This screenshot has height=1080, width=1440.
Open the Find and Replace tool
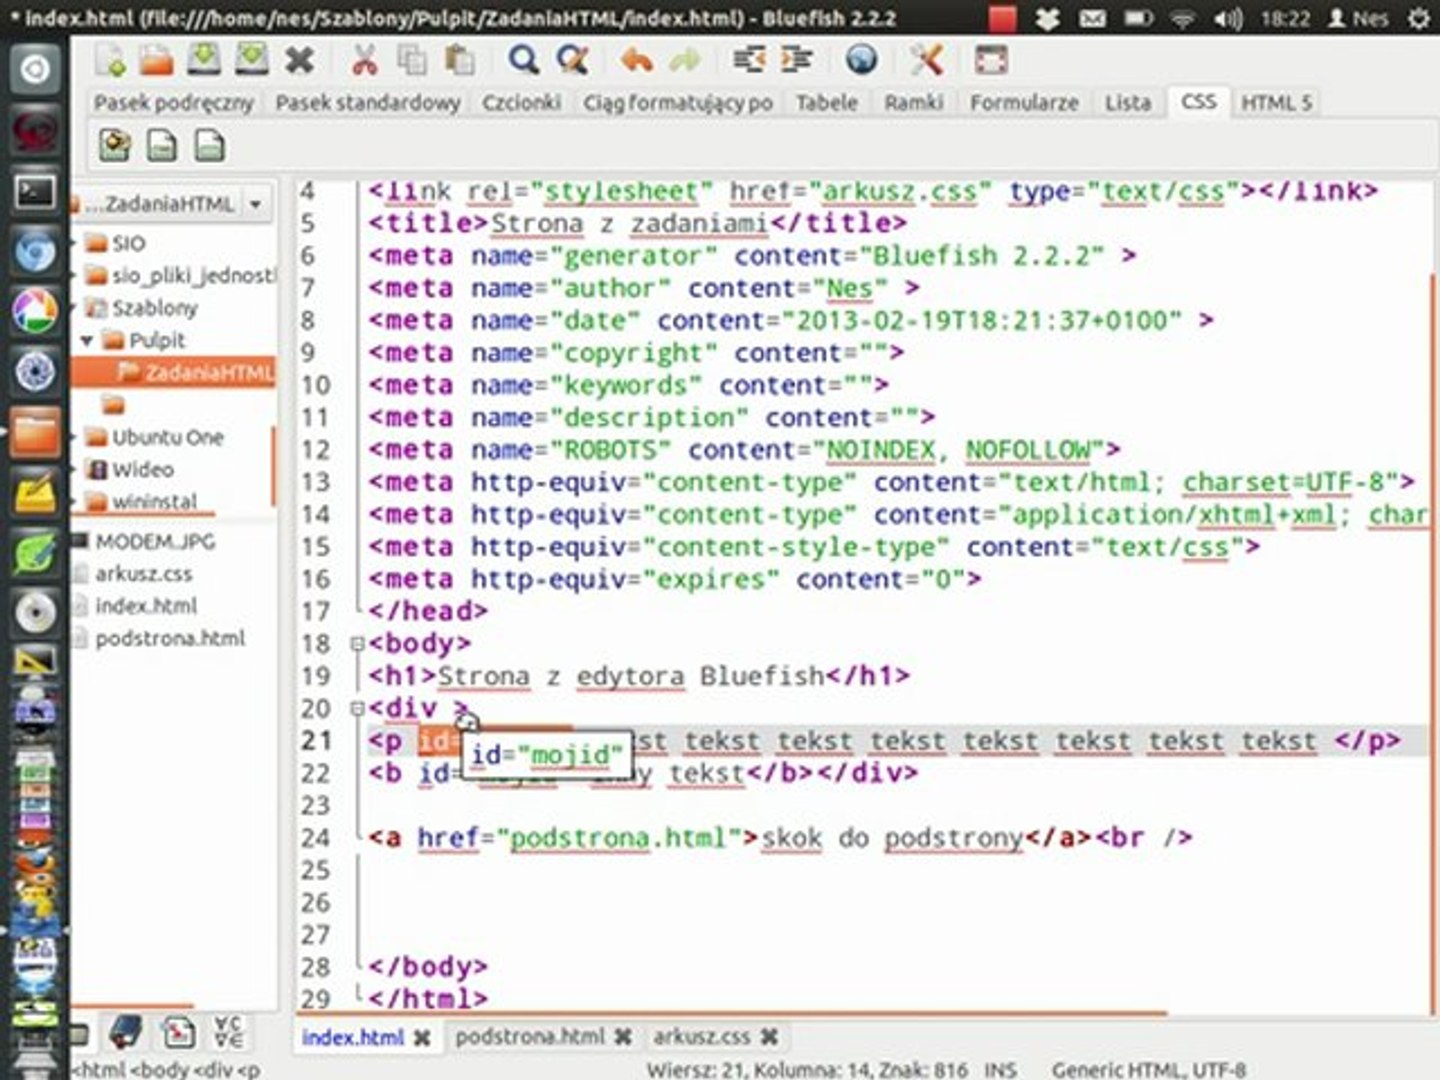[x=572, y=61]
